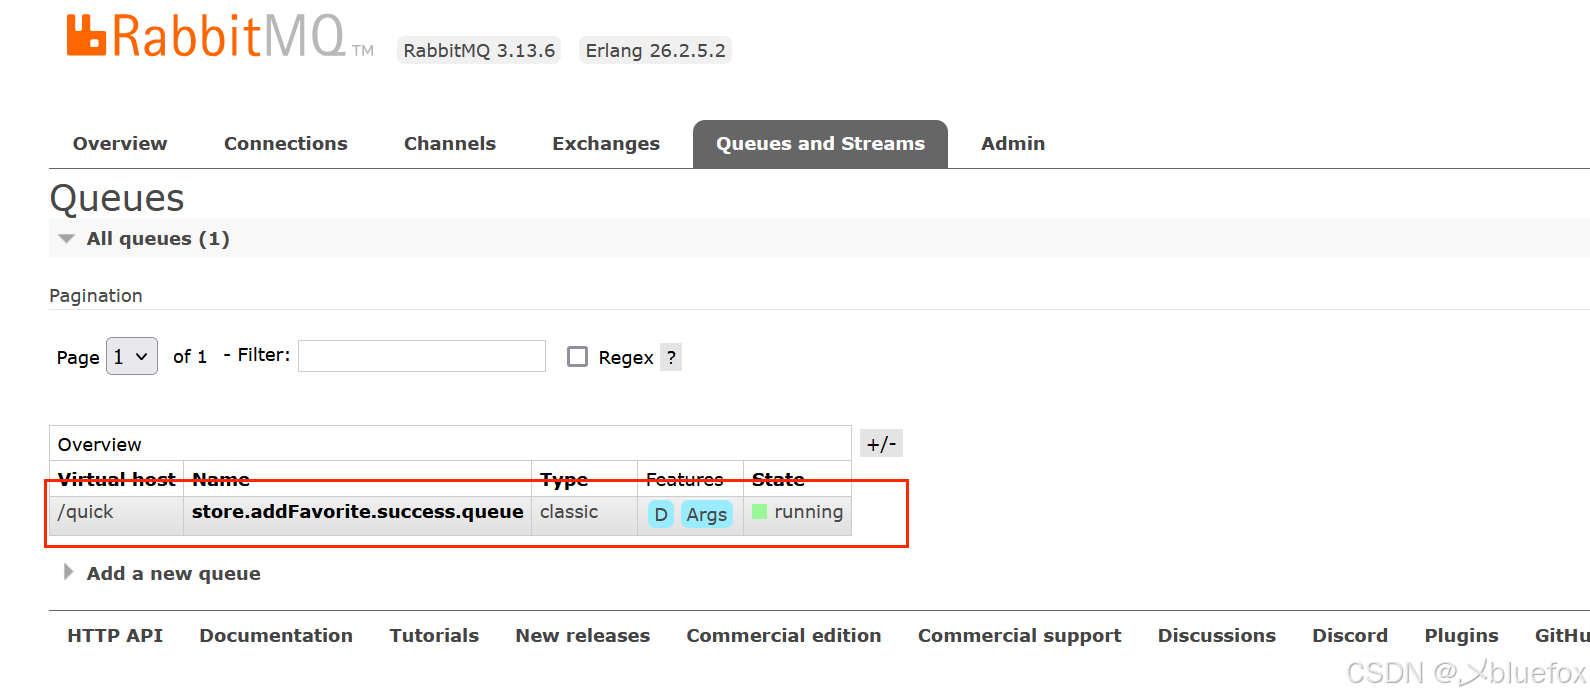Open the Commercial edition footer link
The image size is (1590, 700).
(784, 635)
